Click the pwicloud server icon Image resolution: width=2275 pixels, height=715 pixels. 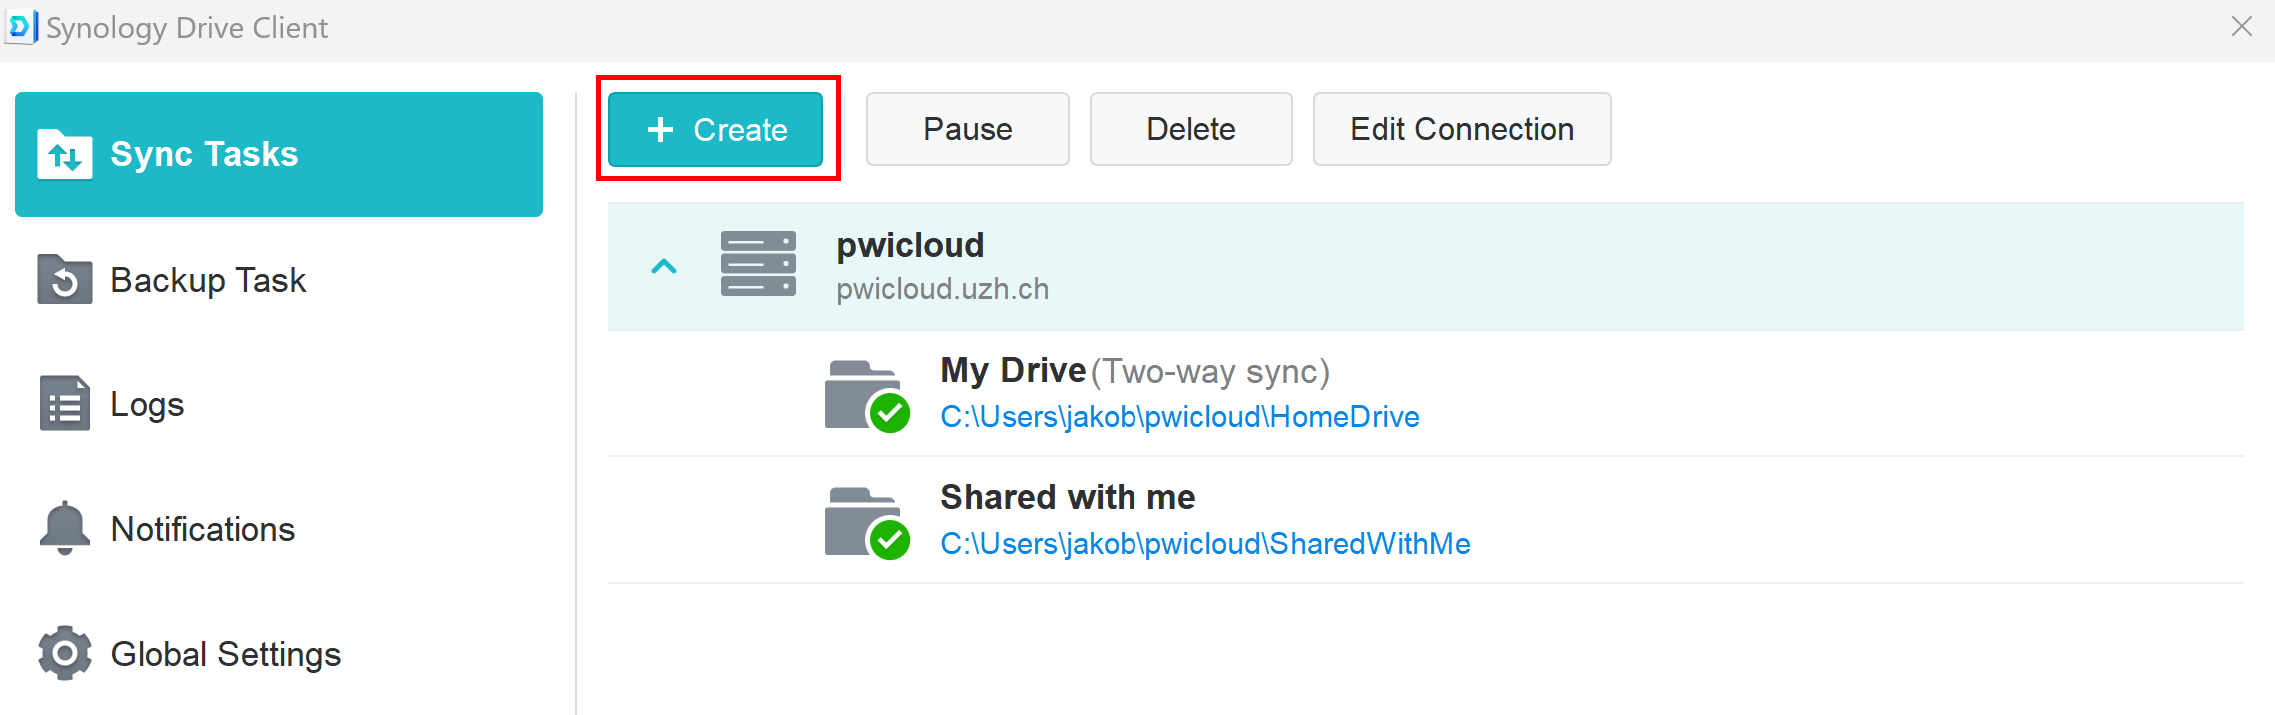pos(759,264)
